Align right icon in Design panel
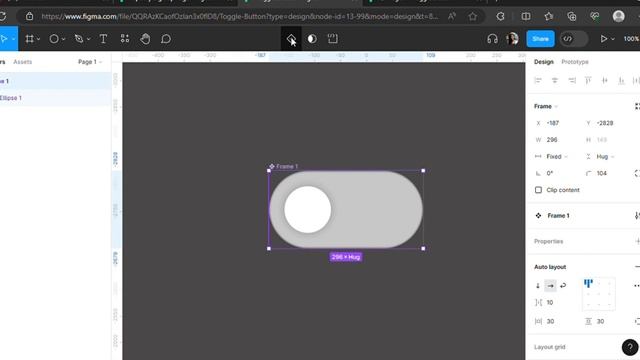 [572, 80]
